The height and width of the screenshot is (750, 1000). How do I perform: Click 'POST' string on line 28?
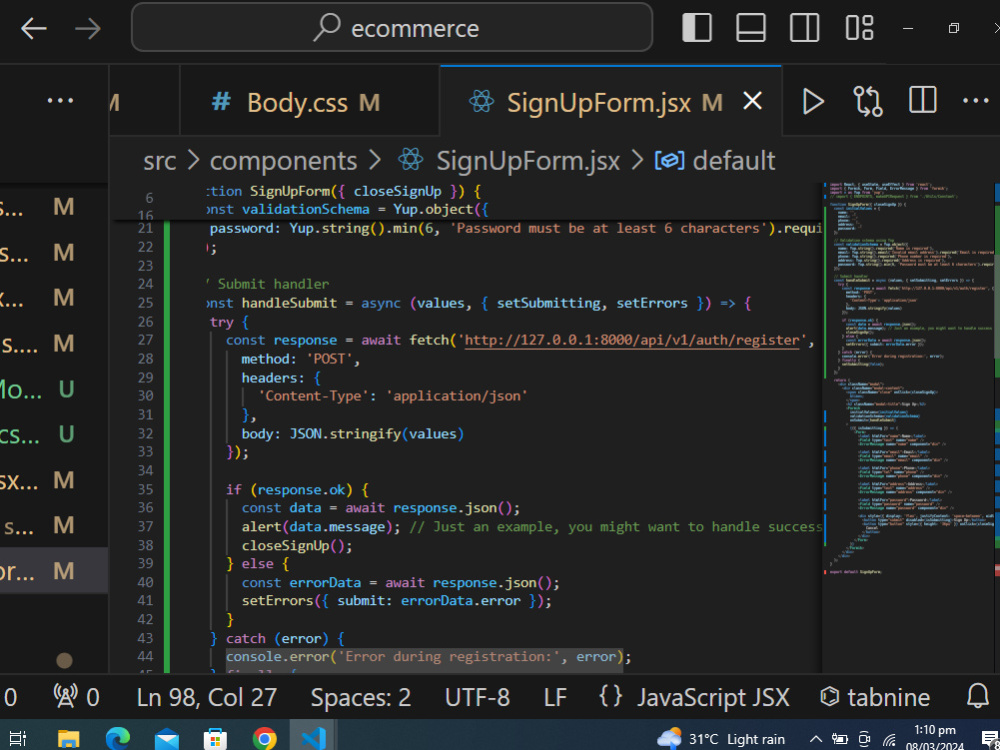[x=332, y=359]
